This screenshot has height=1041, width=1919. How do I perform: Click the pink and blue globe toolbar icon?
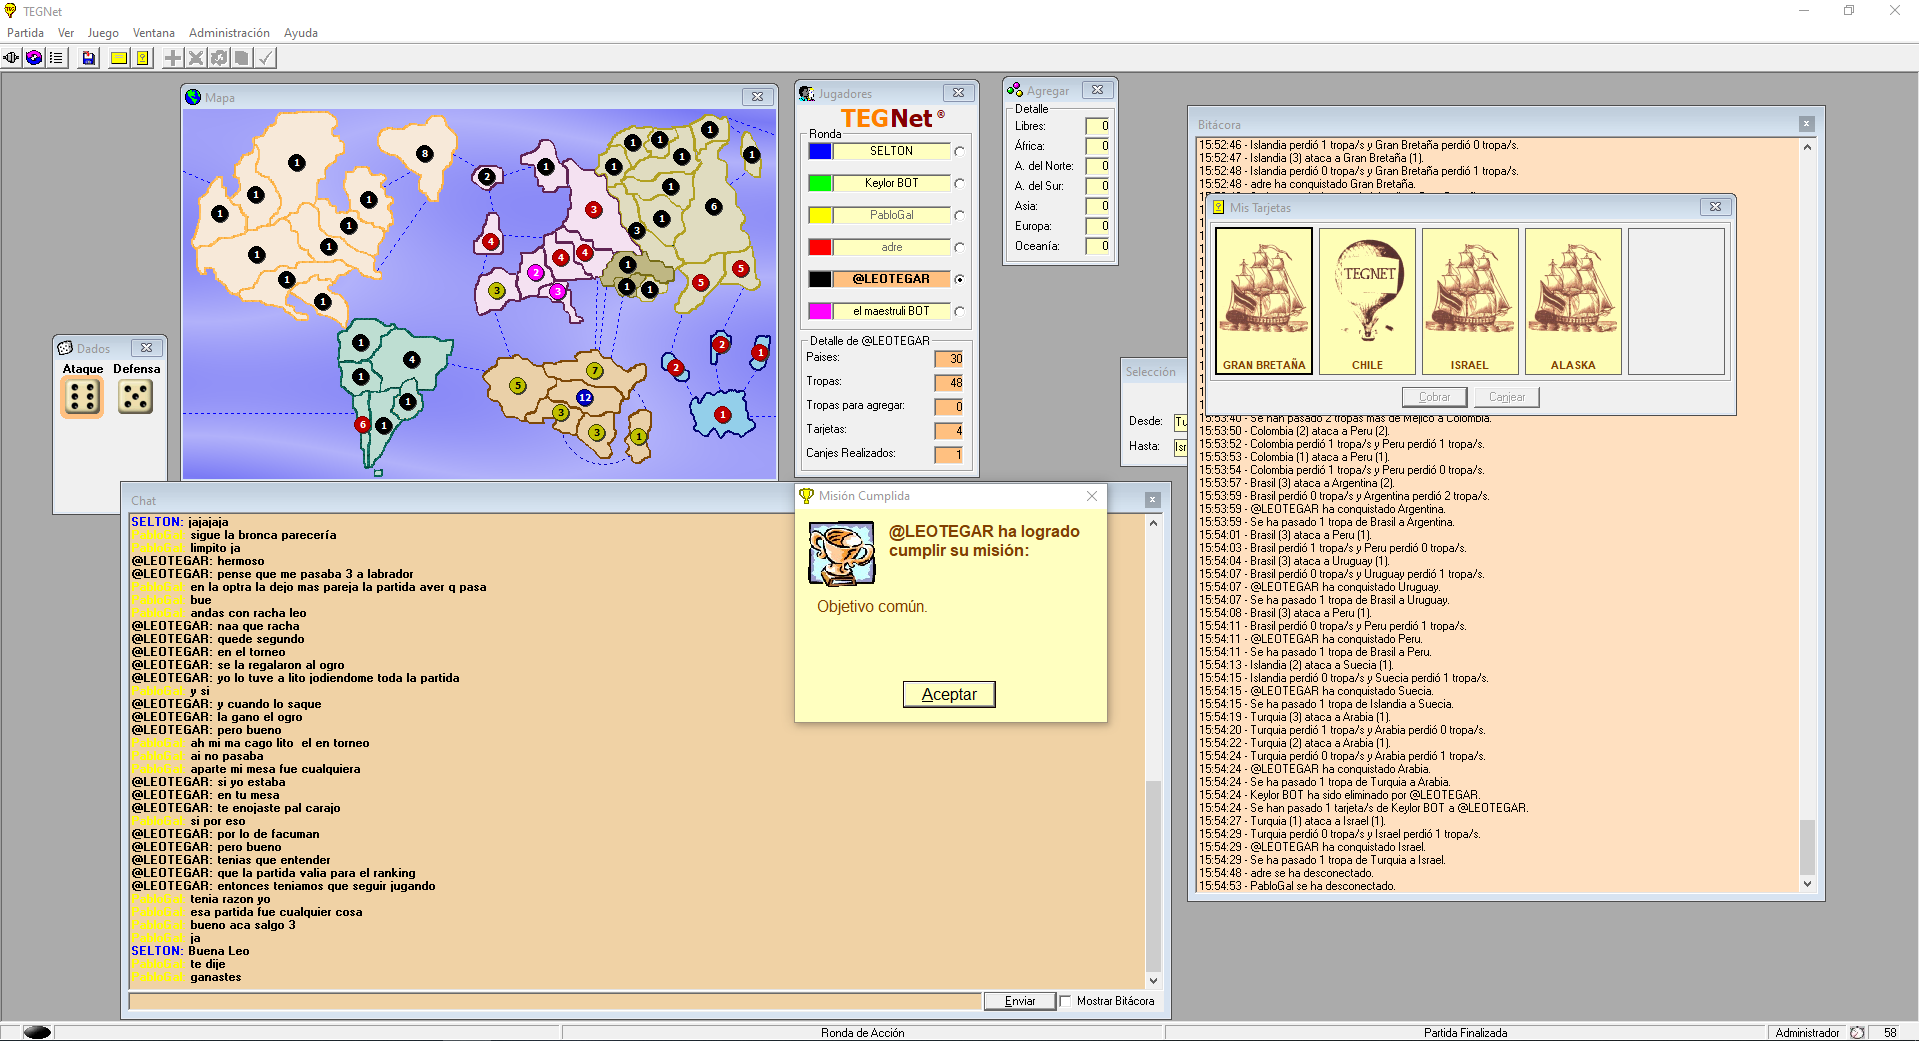pyautogui.click(x=34, y=58)
